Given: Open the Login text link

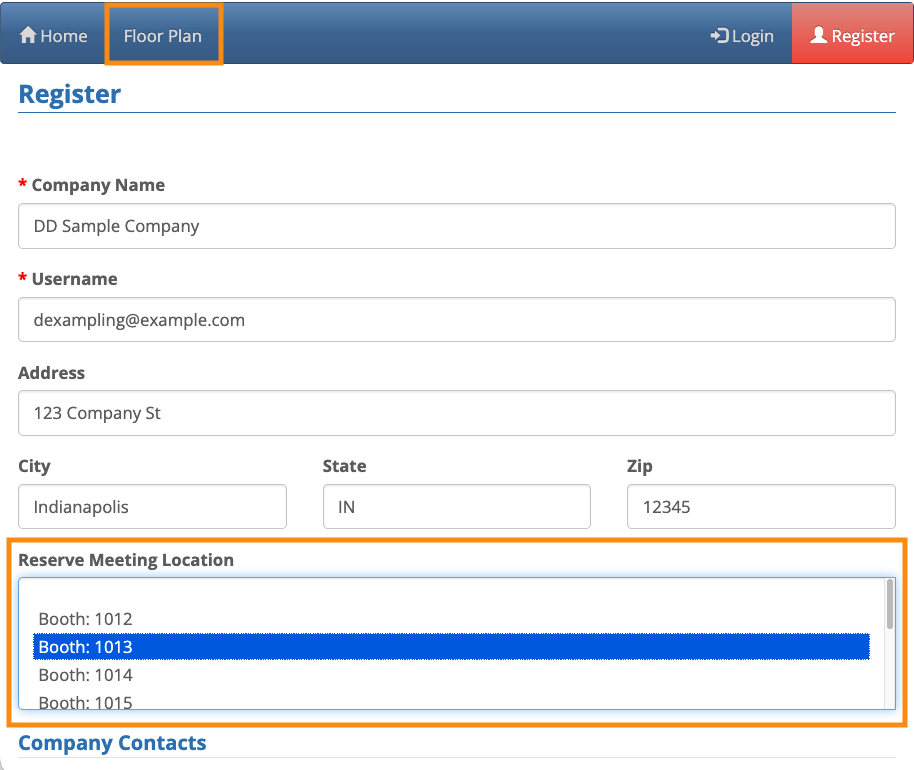Looking at the screenshot, I should click(x=753, y=36).
